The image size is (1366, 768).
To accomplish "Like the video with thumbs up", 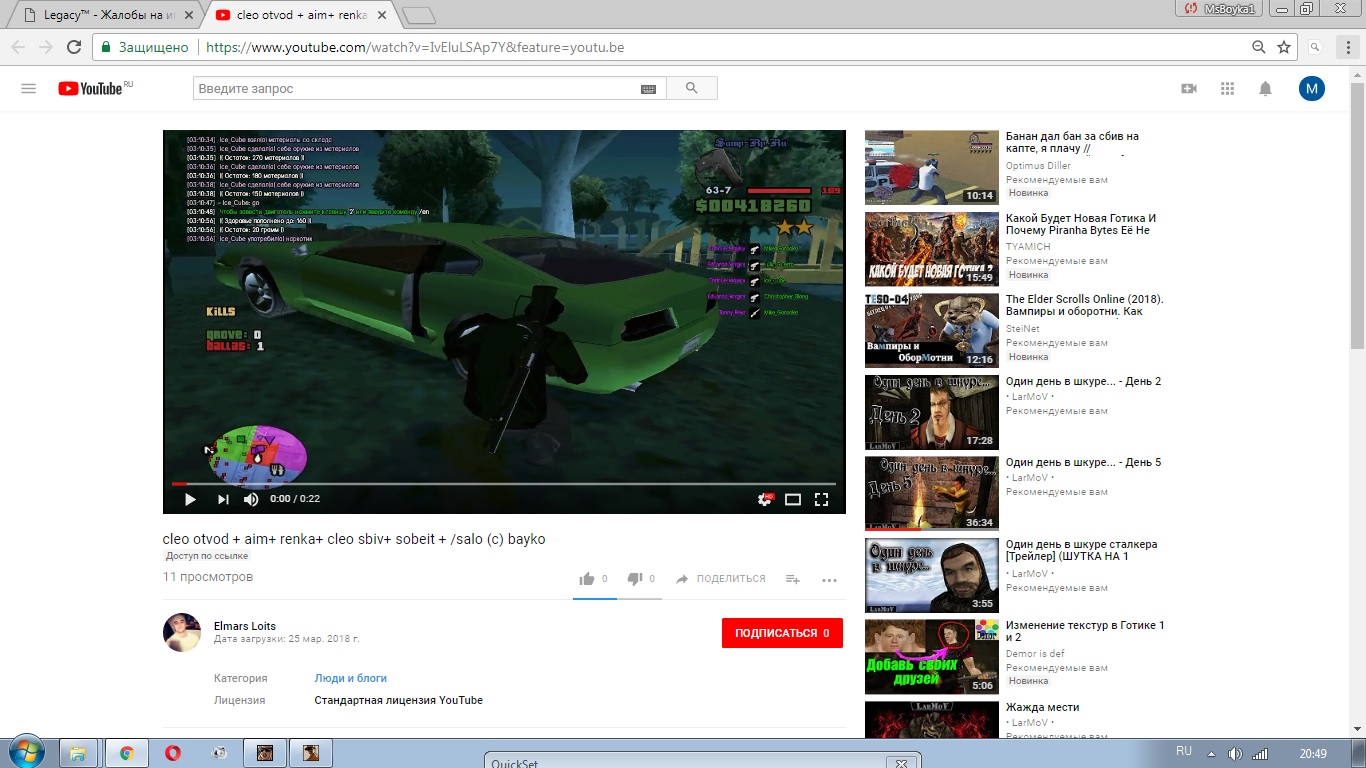I will [x=587, y=579].
